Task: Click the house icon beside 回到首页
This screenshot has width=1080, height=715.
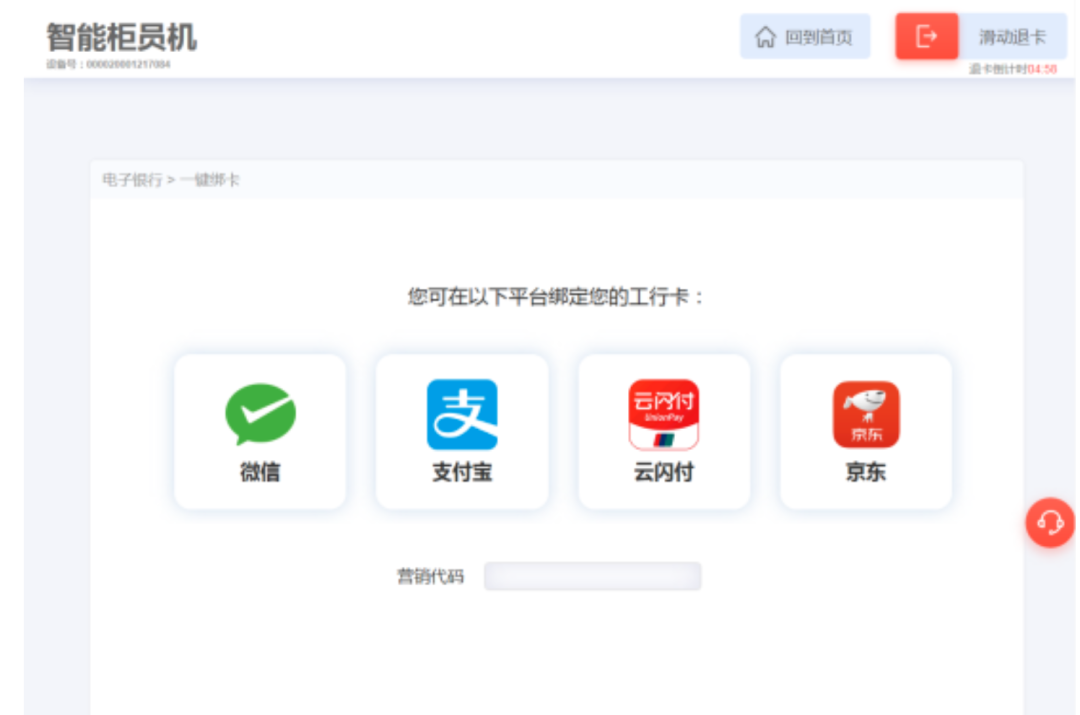Action: 765,38
